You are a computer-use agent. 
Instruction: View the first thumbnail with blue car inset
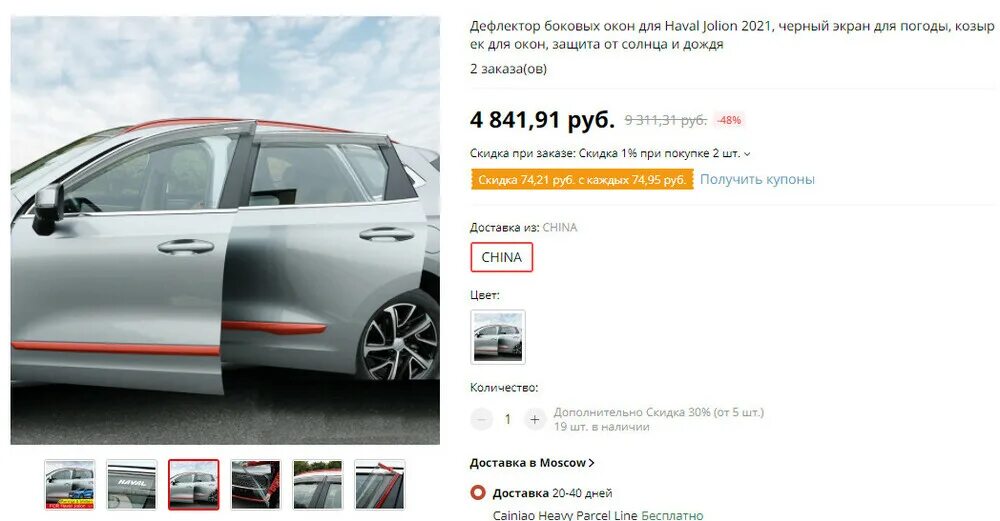pos(70,485)
